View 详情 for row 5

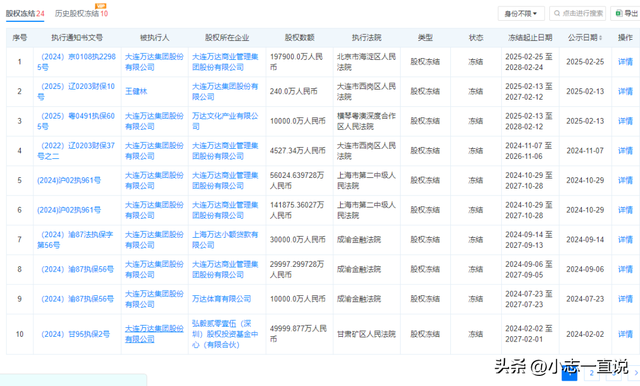(x=625, y=180)
